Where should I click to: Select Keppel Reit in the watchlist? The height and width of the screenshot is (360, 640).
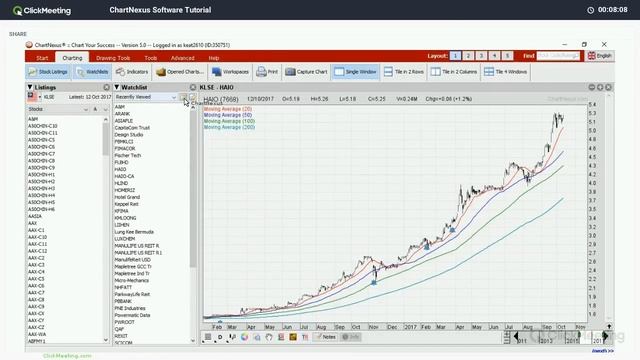click(127, 204)
